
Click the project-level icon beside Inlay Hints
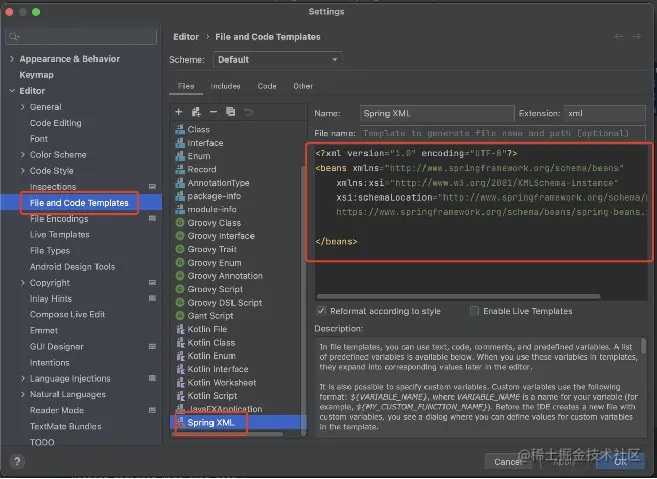click(x=152, y=298)
